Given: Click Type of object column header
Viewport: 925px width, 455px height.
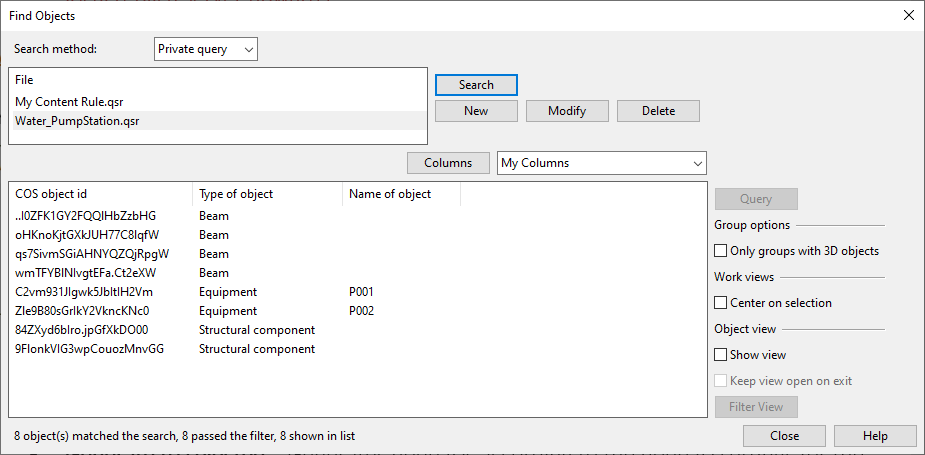Looking at the screenshot, I should (x=266, y=194).
